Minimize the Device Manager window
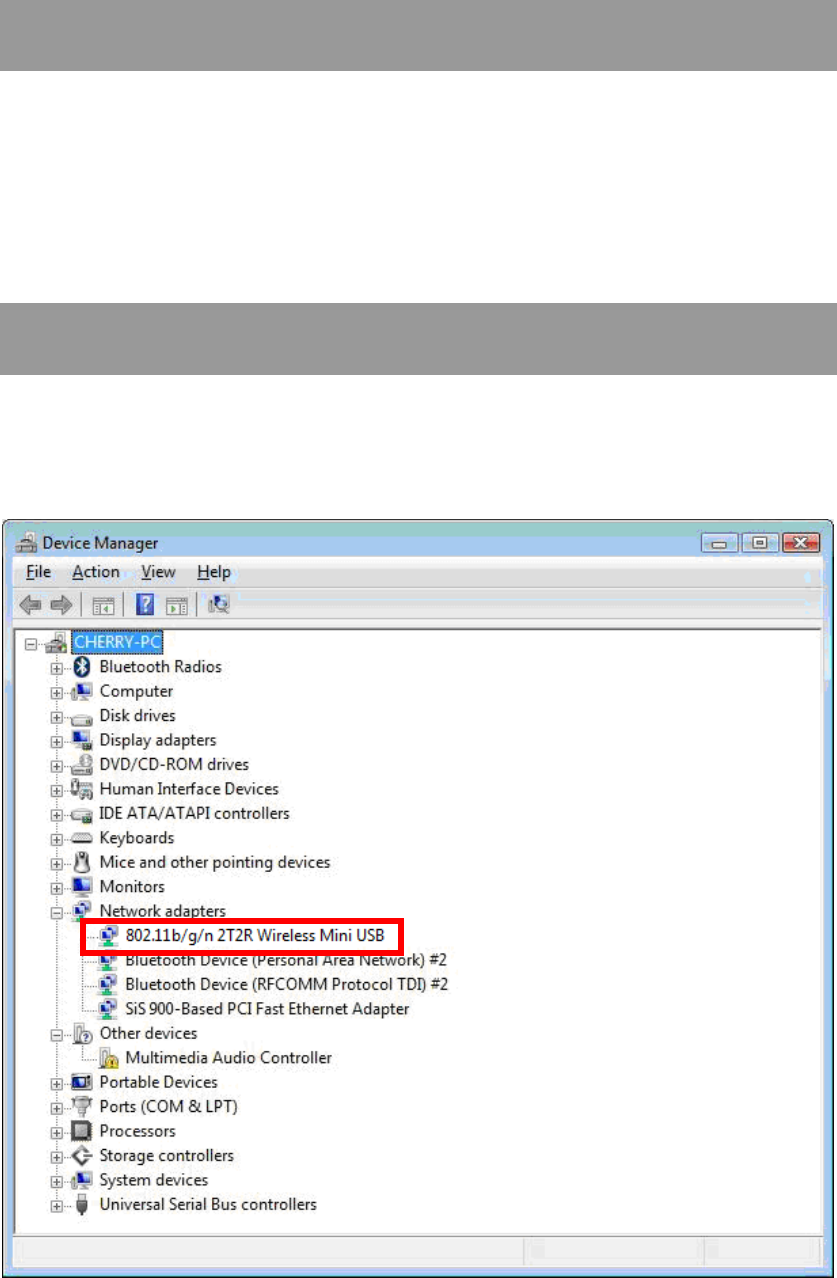The image size is (837, 1278). coord(719,542)
